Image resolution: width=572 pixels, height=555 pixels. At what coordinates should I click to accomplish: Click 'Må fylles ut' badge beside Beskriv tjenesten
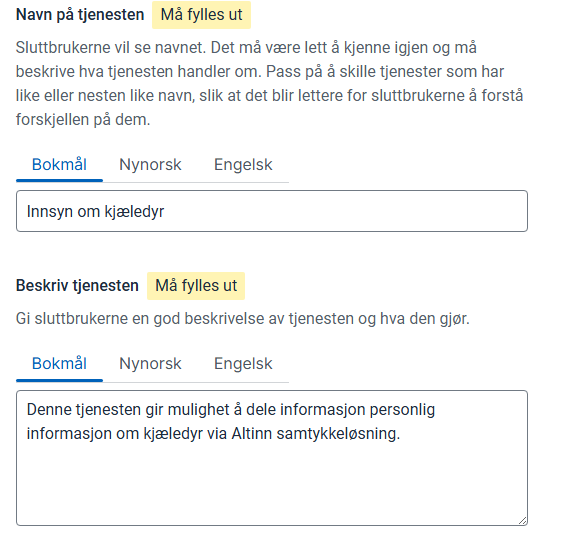pos(196,286)
